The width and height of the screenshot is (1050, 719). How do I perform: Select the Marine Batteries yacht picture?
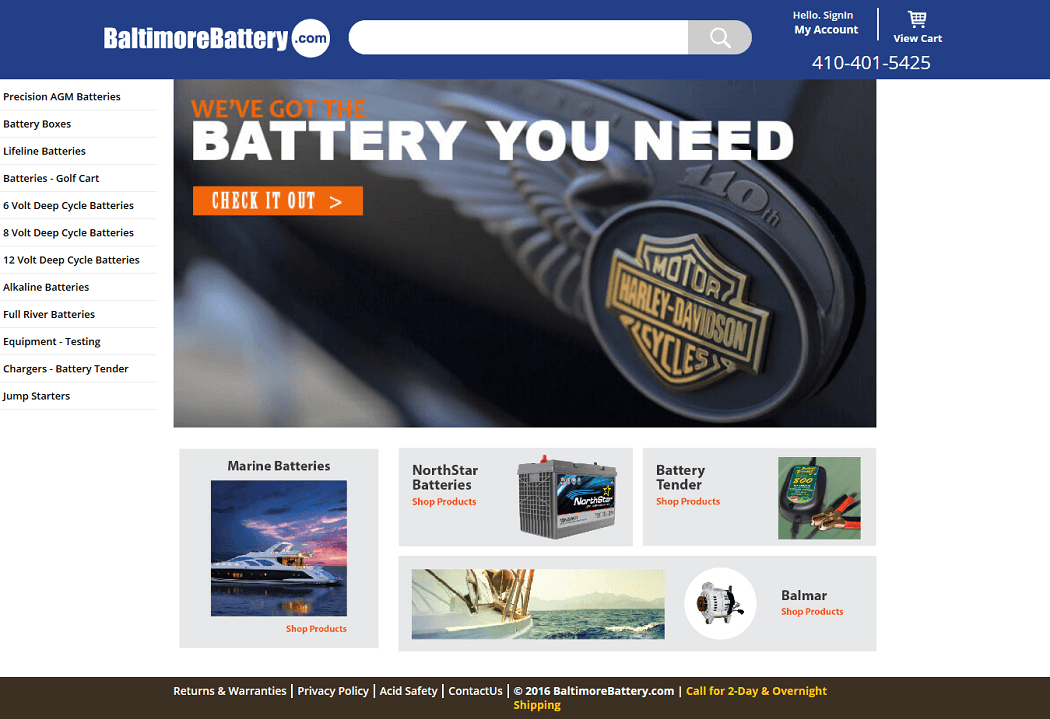pos(279,548)
